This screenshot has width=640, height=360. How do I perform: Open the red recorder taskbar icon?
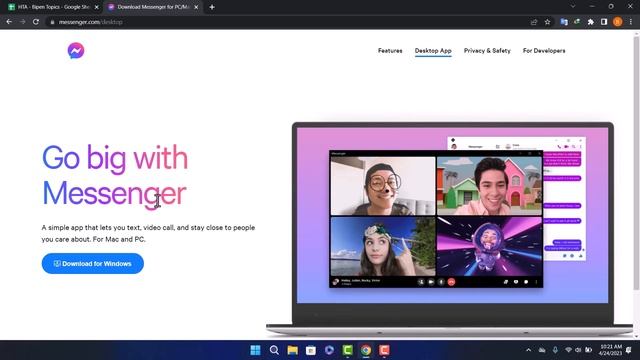384,350
